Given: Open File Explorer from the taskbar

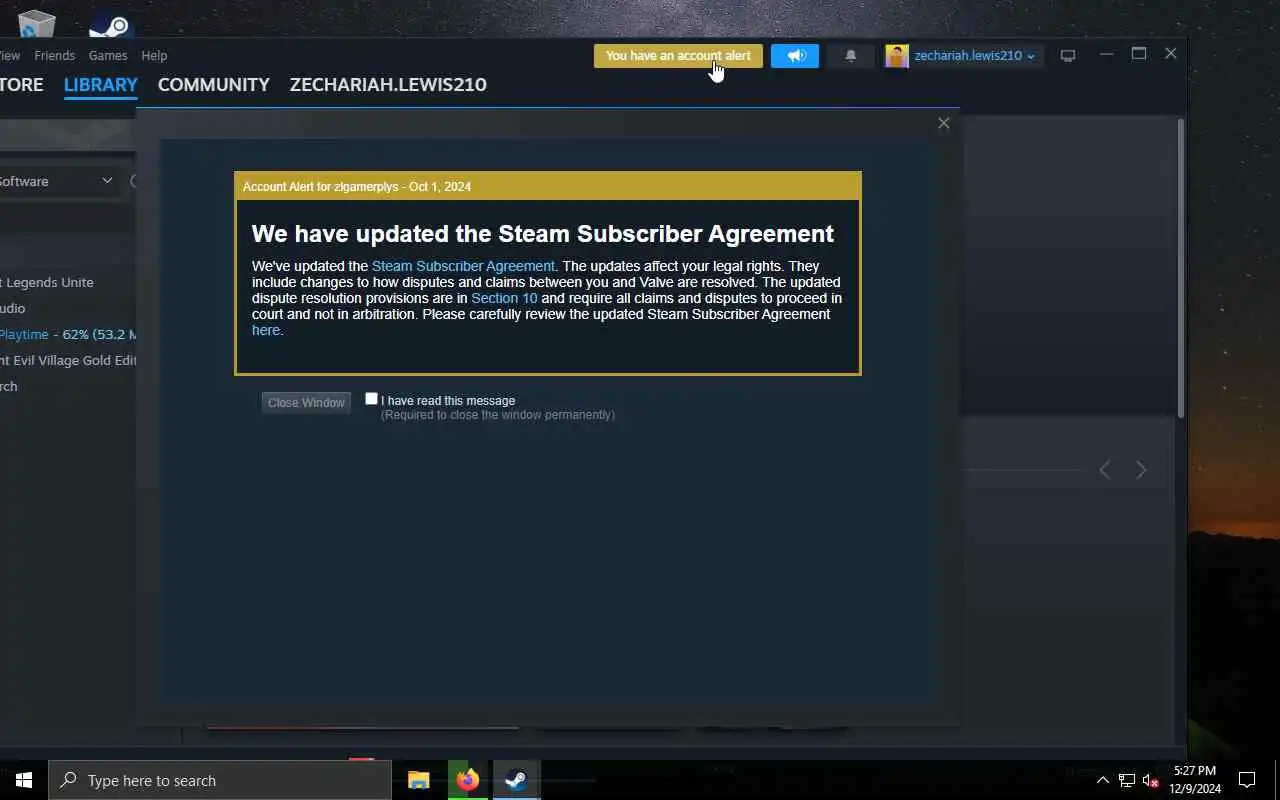Looking at the screenshot, I should click(x=419, y=780).
